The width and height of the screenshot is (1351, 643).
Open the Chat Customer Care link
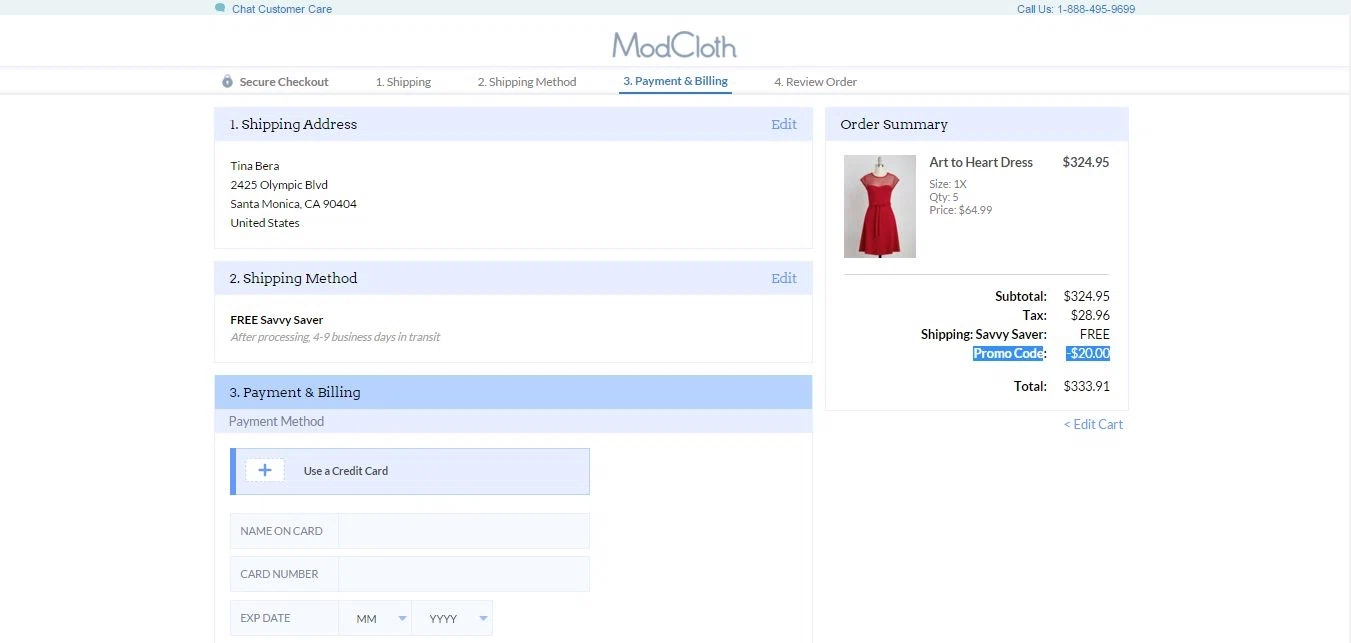(x=282, y=9)
